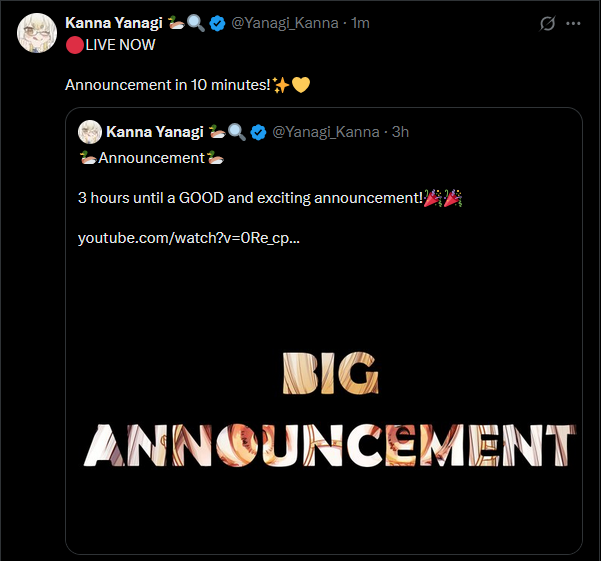
Task: Click the yellow heart emoji
Action: tap(301, 85)
